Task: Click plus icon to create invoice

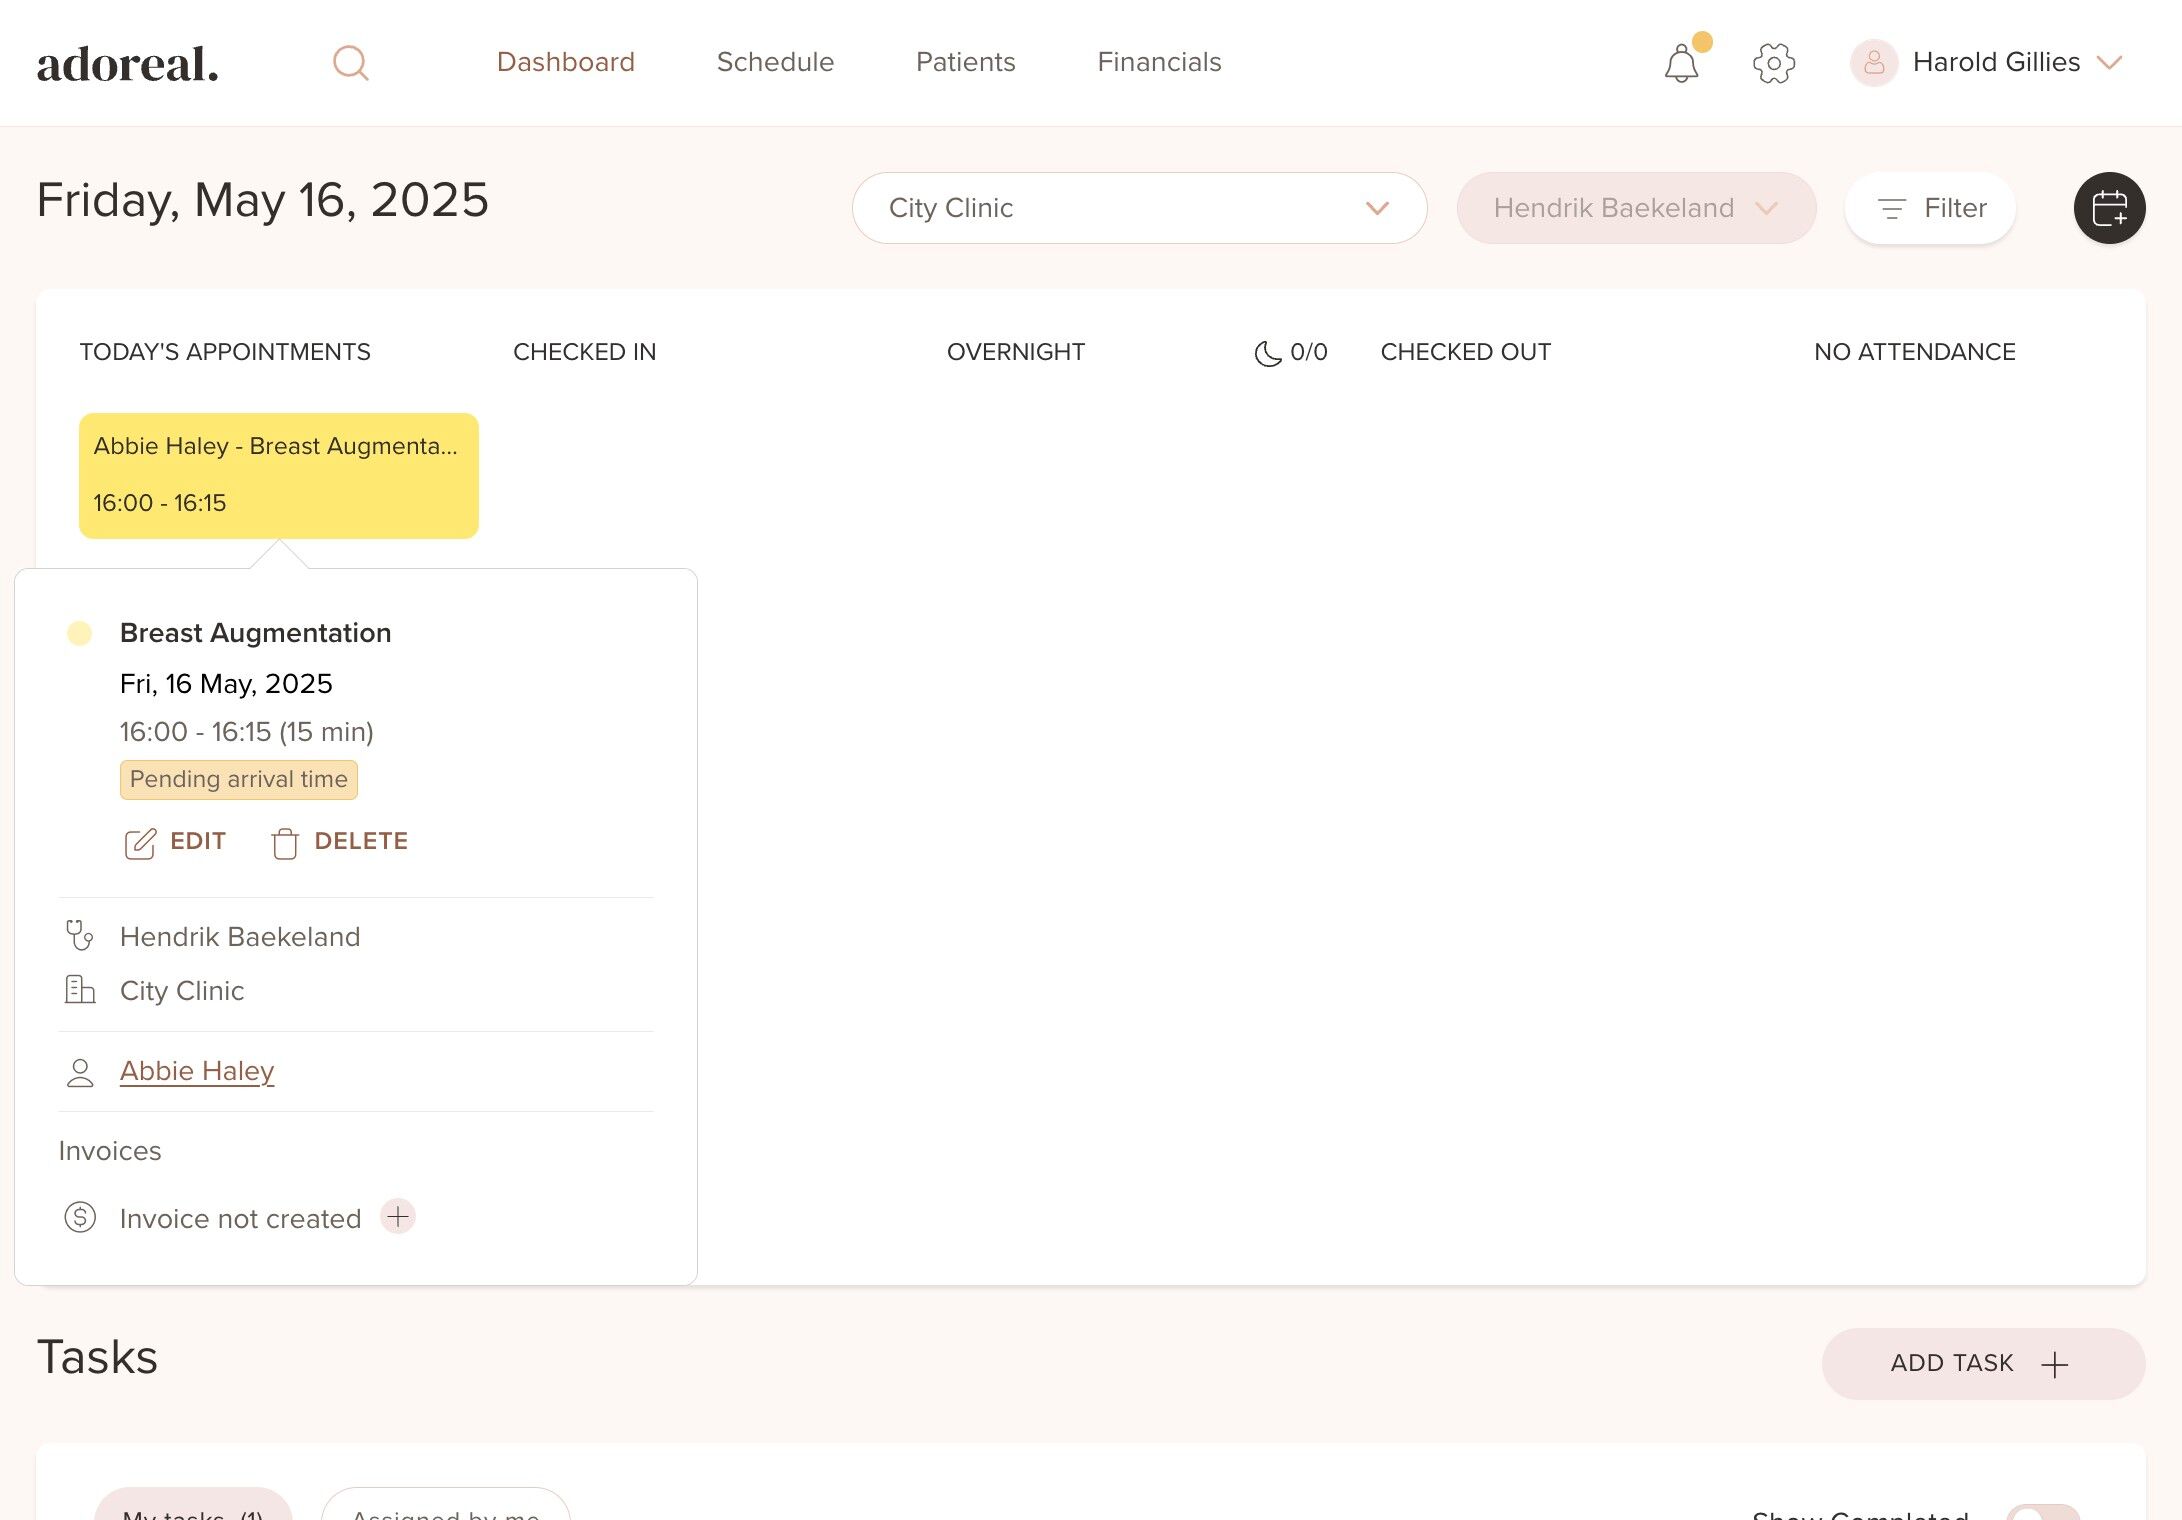Action: 398,1217
